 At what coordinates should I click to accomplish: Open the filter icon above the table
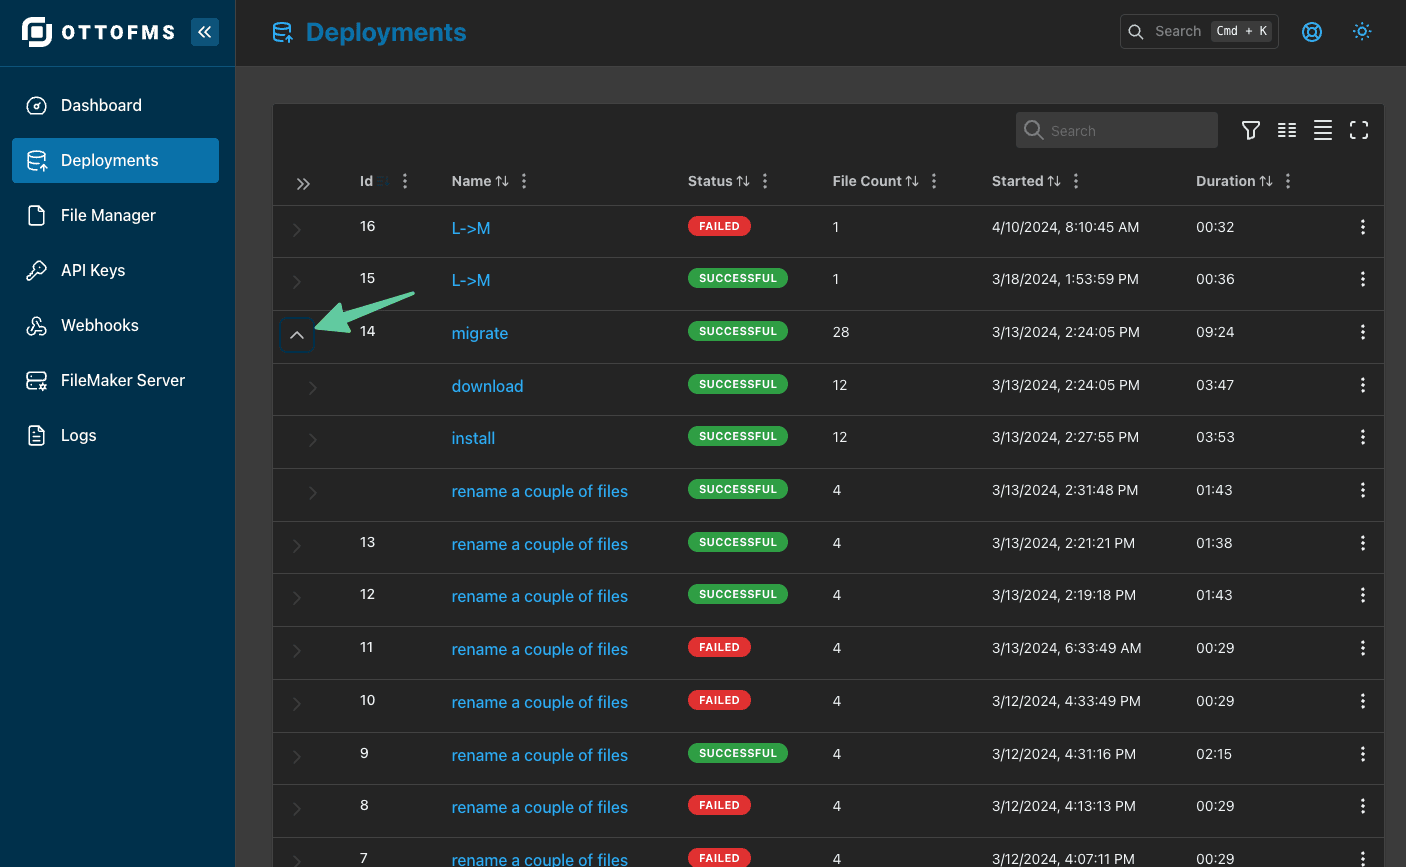click(1250, 130)
